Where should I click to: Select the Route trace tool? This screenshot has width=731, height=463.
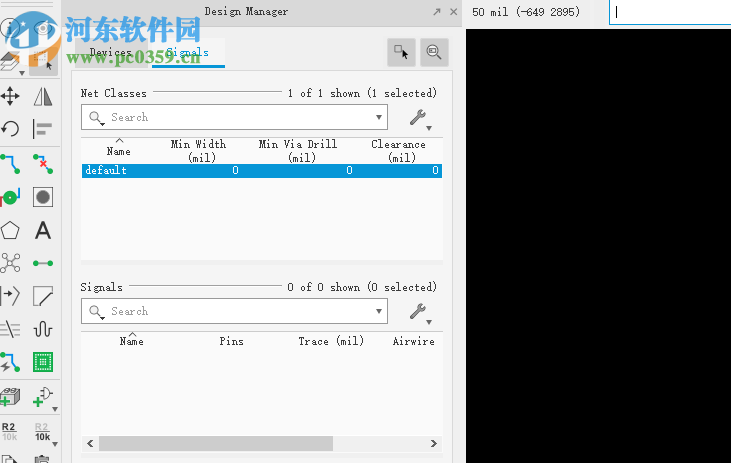point(10,164)
